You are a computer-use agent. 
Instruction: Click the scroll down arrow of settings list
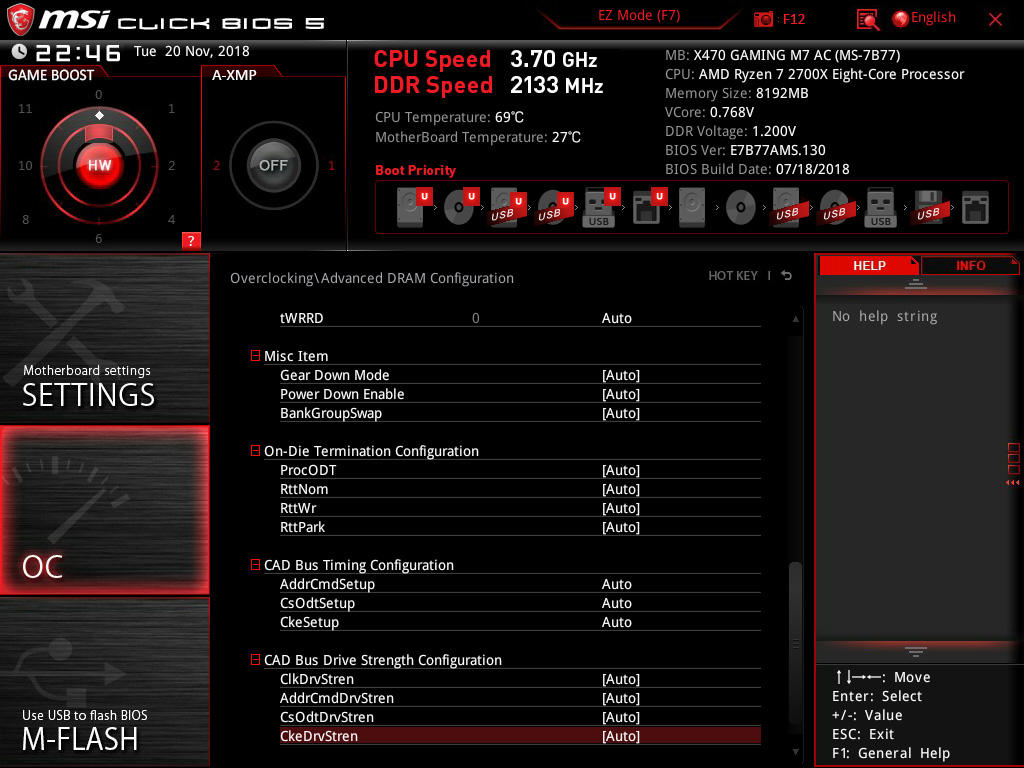[795, 752]
